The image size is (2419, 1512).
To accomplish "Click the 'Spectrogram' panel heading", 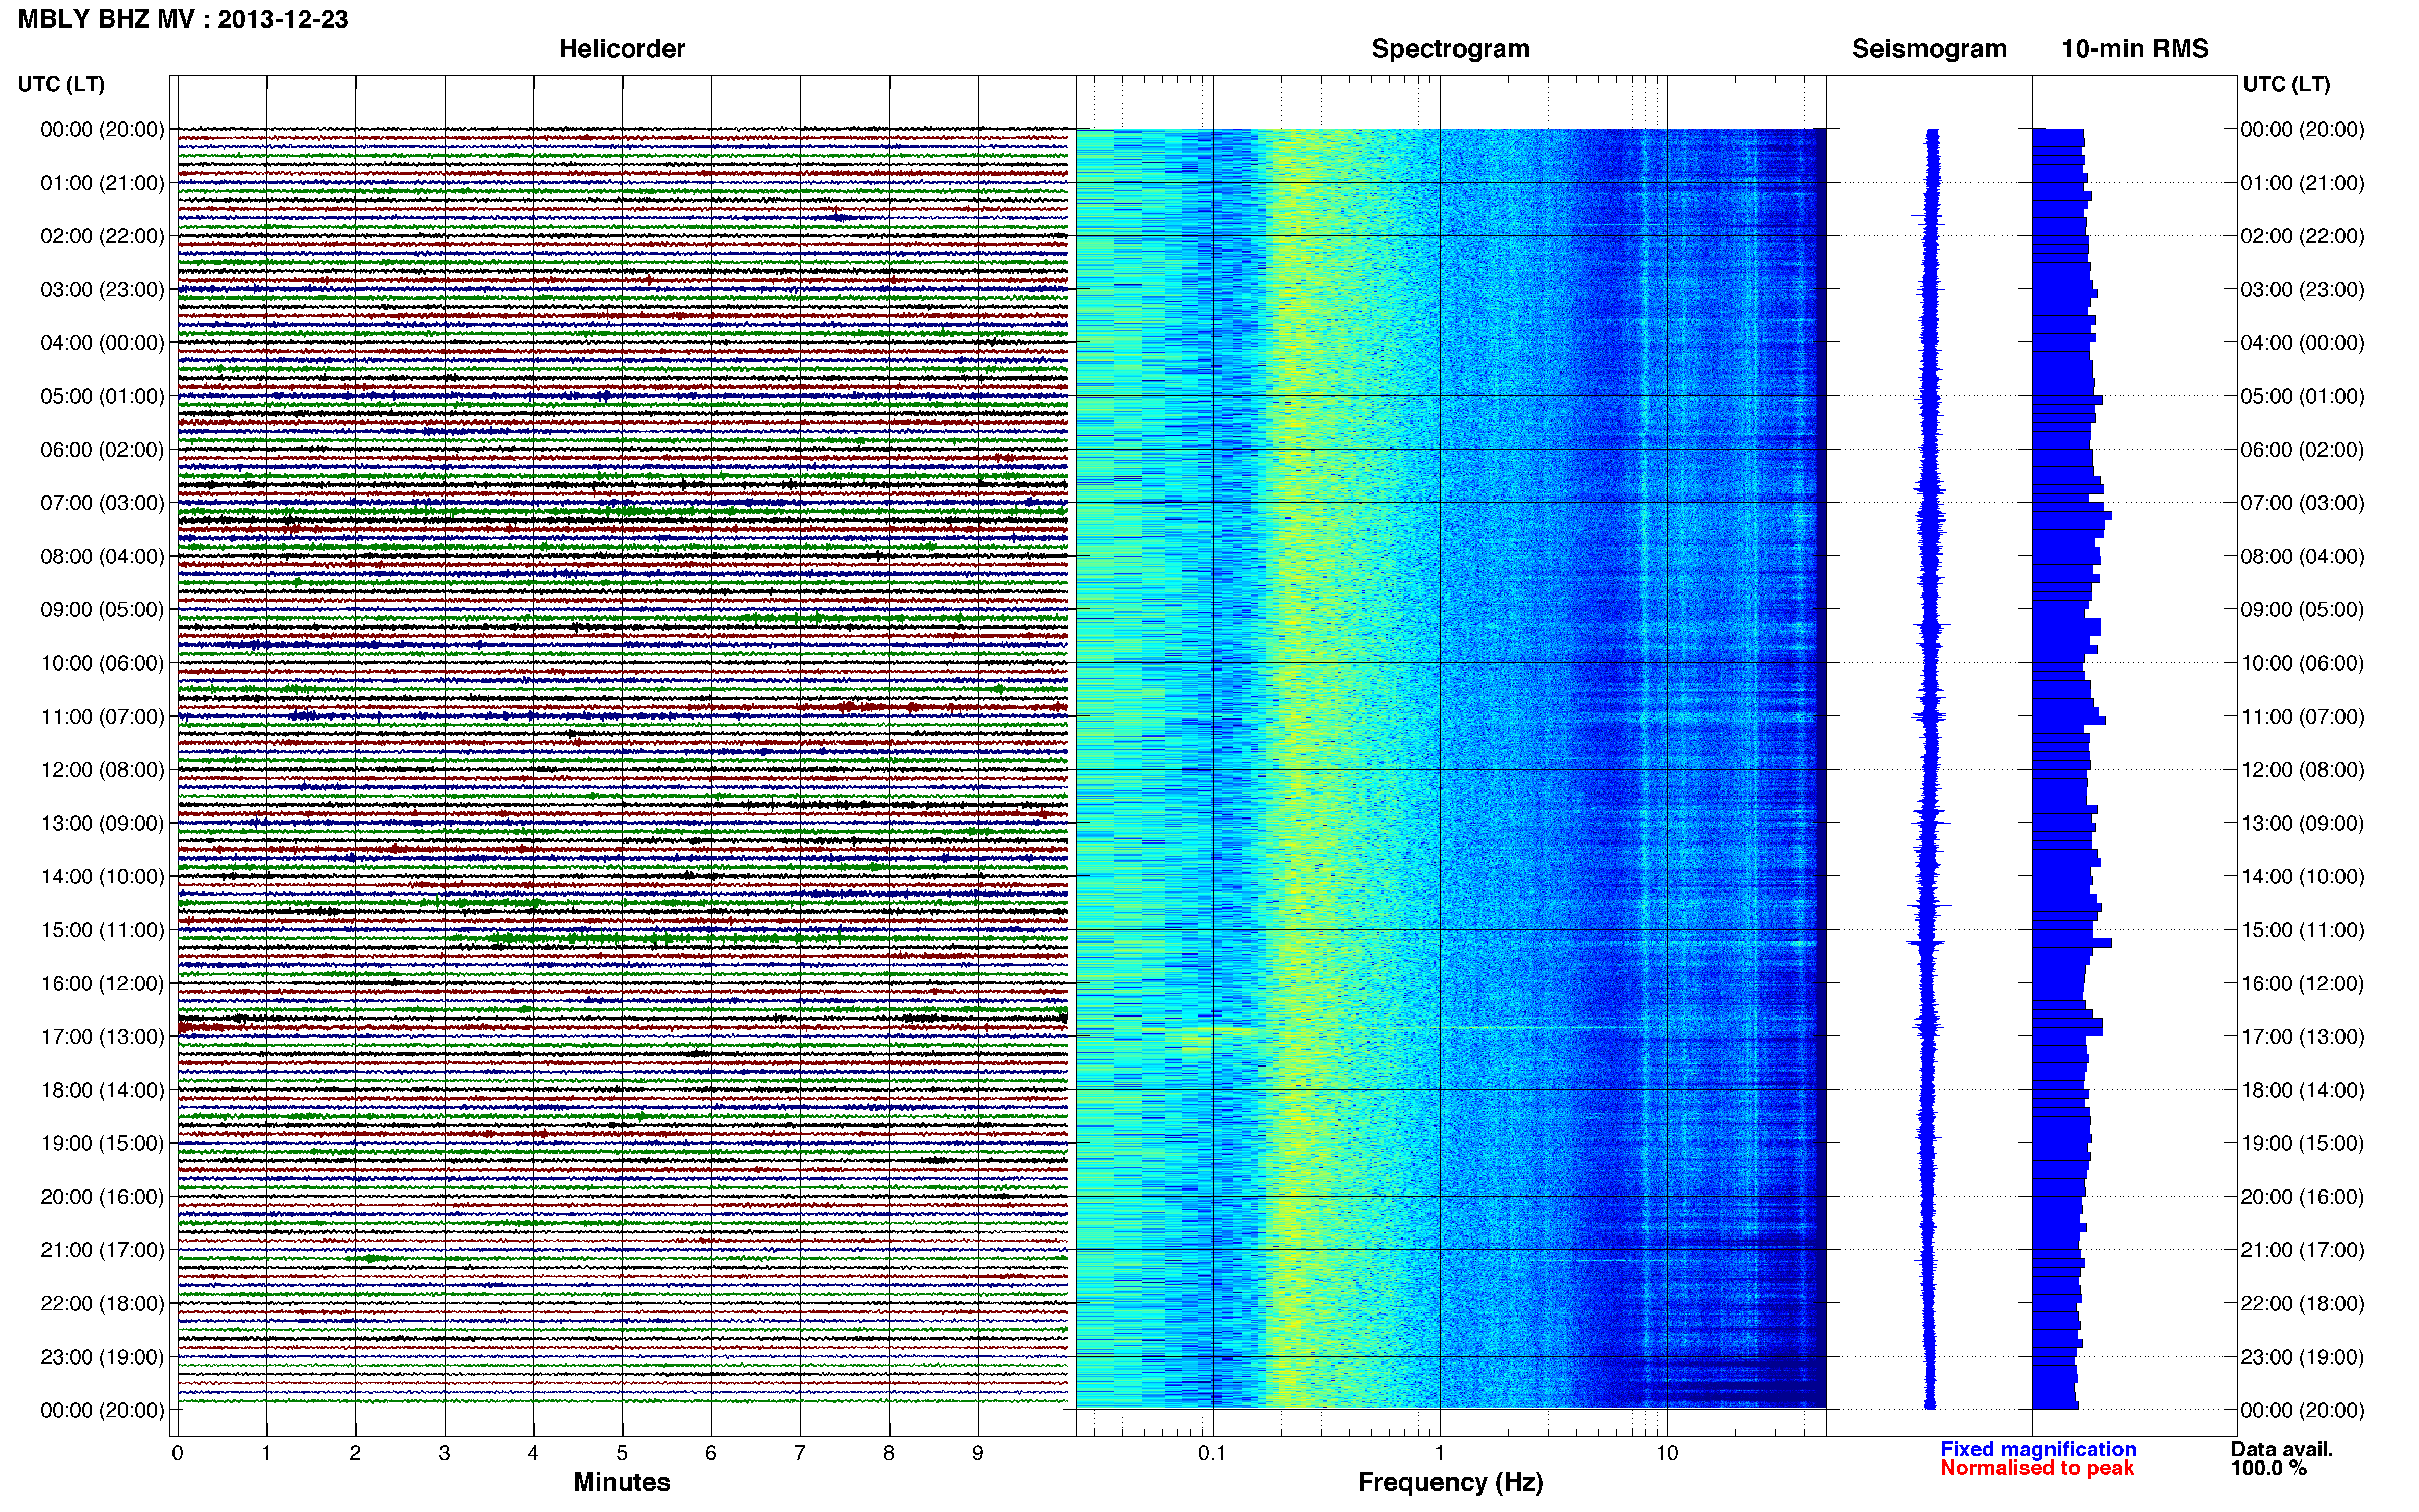I will point(1450,49).
